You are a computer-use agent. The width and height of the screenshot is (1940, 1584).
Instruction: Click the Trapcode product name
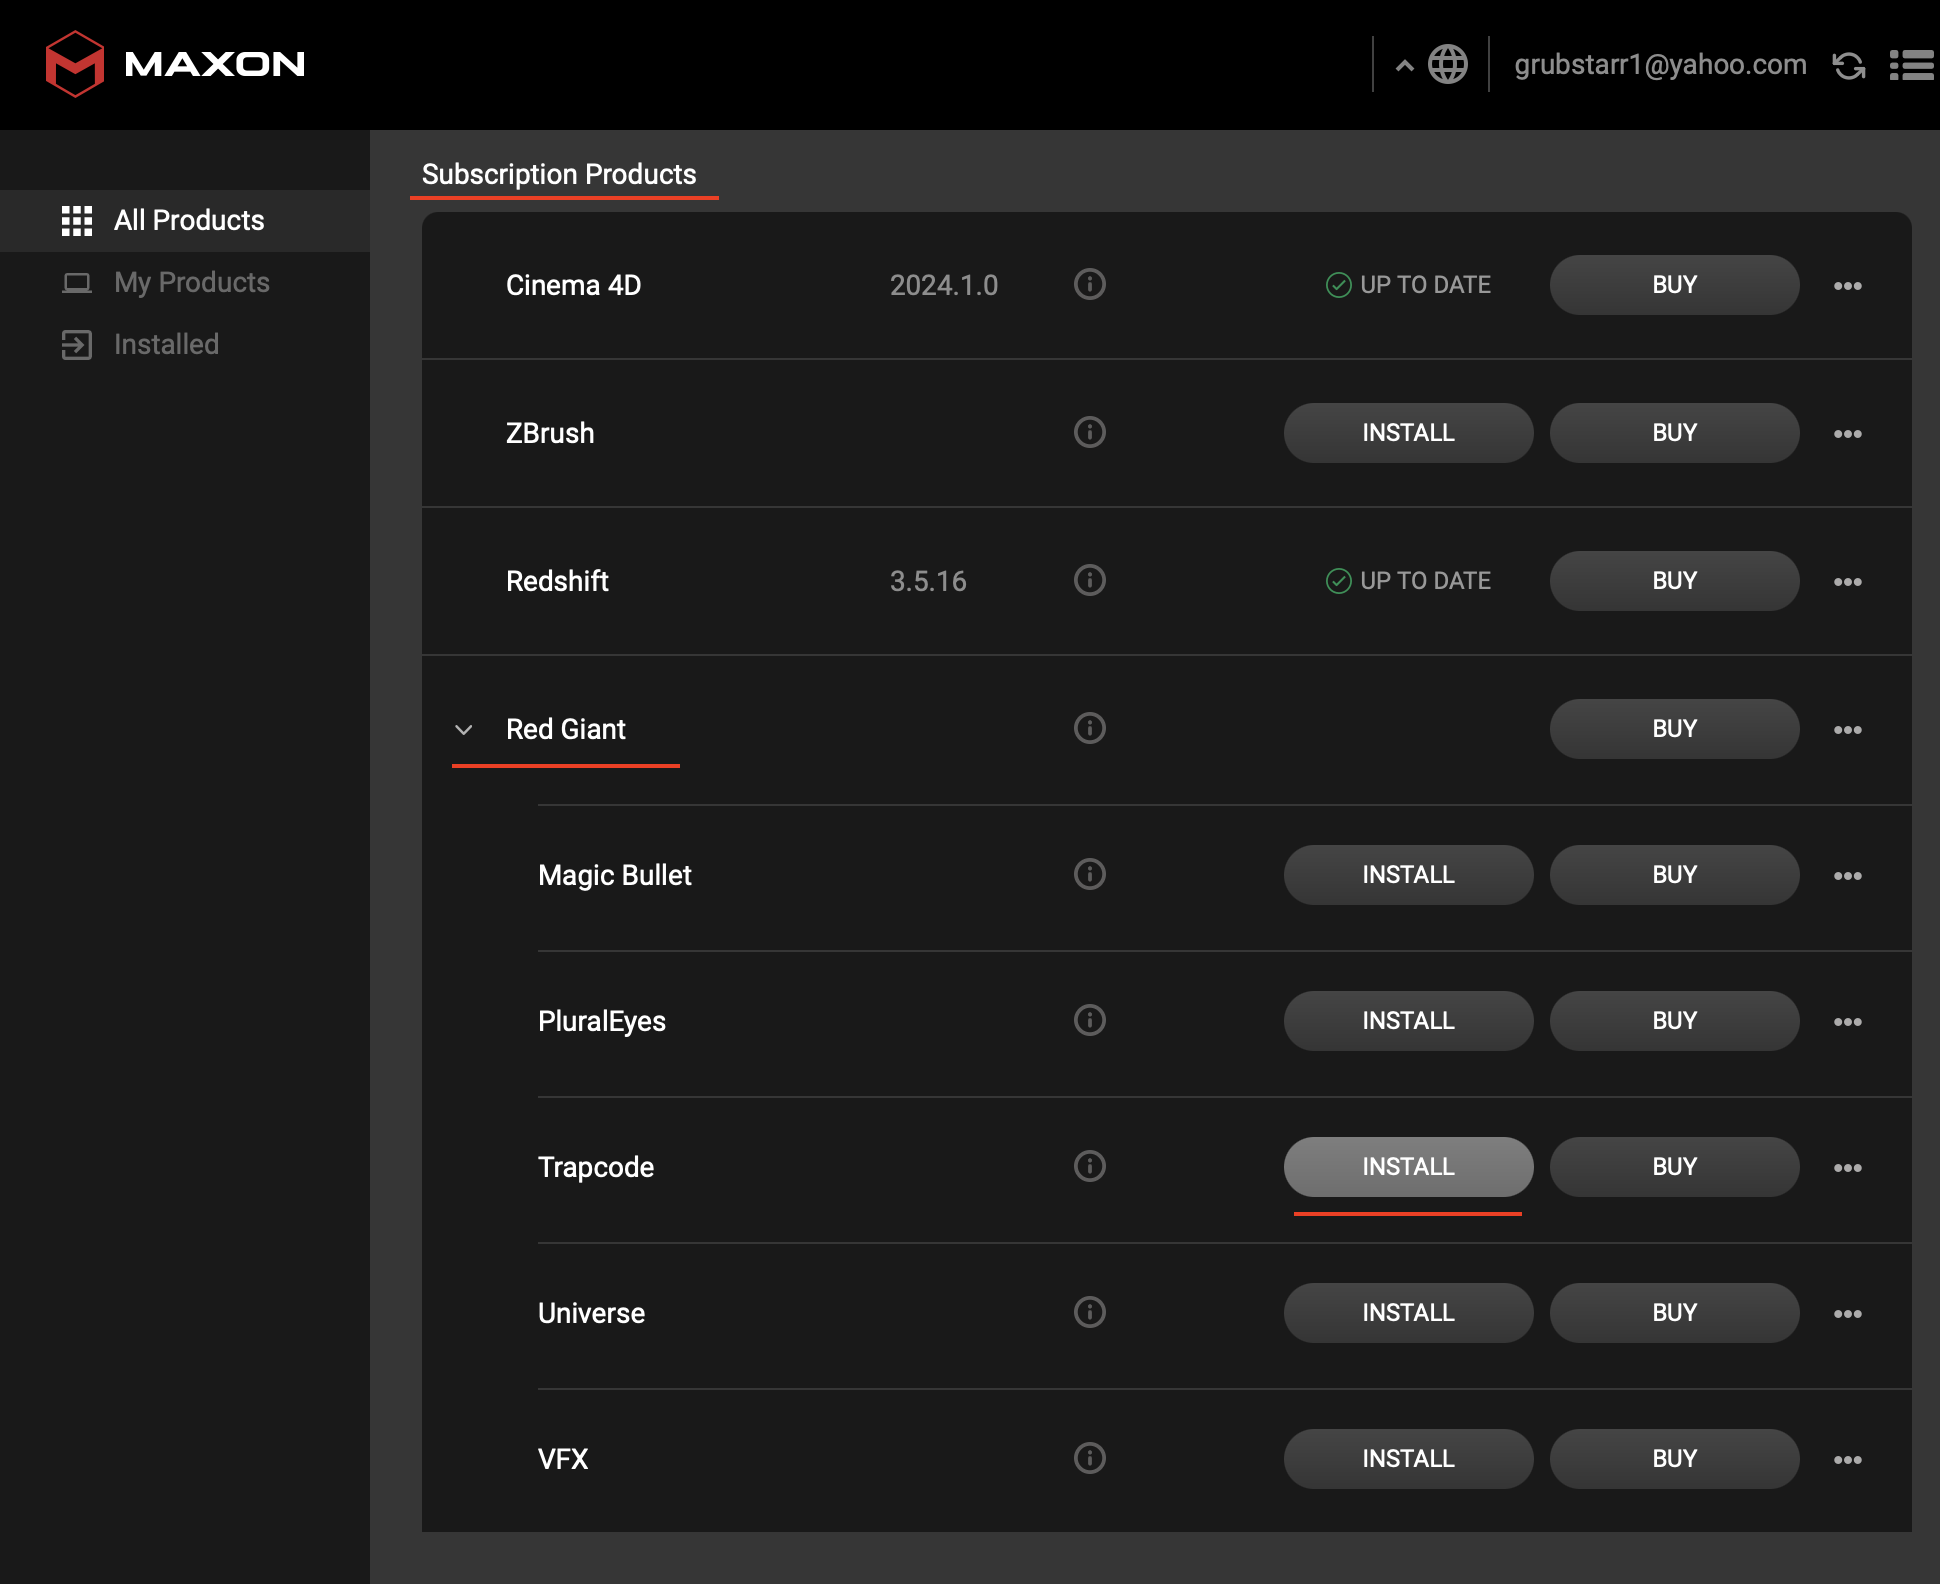(x=596, y=1168)
